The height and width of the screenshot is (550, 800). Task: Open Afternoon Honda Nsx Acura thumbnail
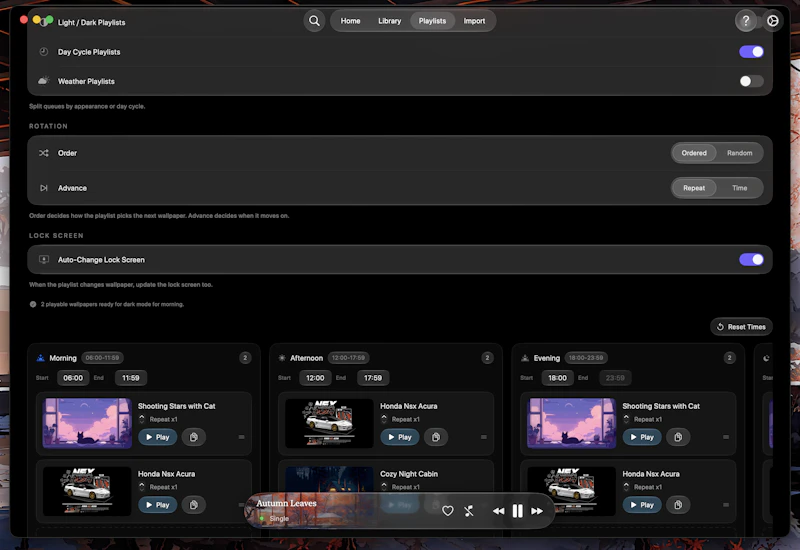pos(329,423)
